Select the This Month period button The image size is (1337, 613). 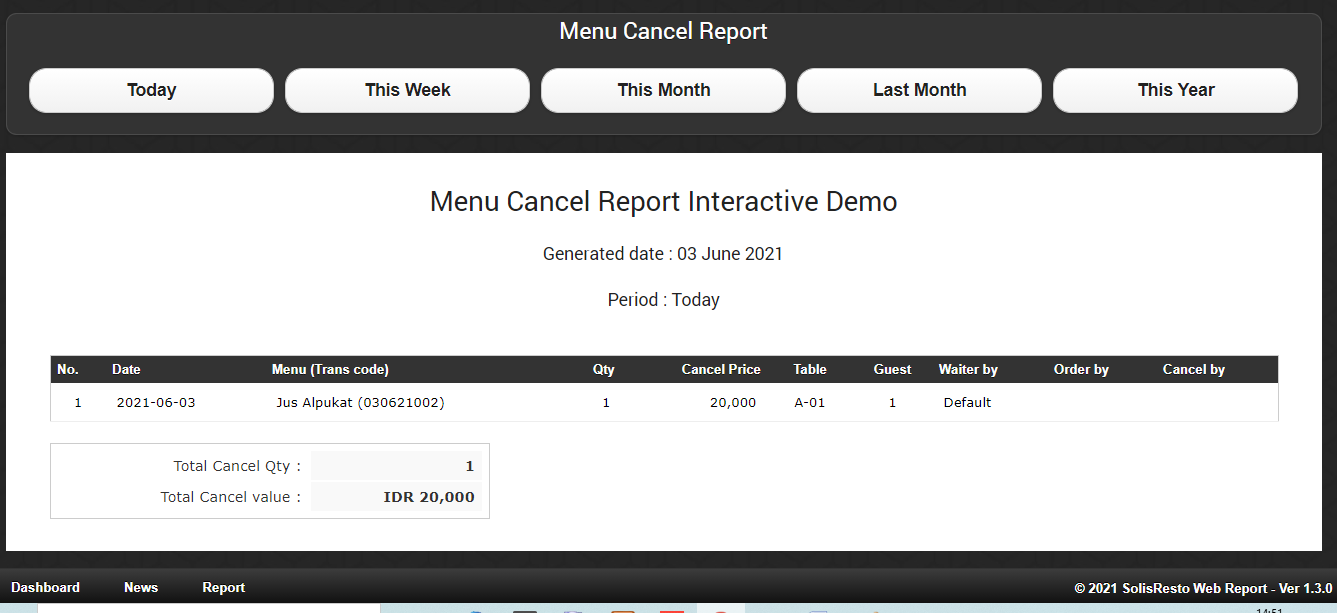663,90
